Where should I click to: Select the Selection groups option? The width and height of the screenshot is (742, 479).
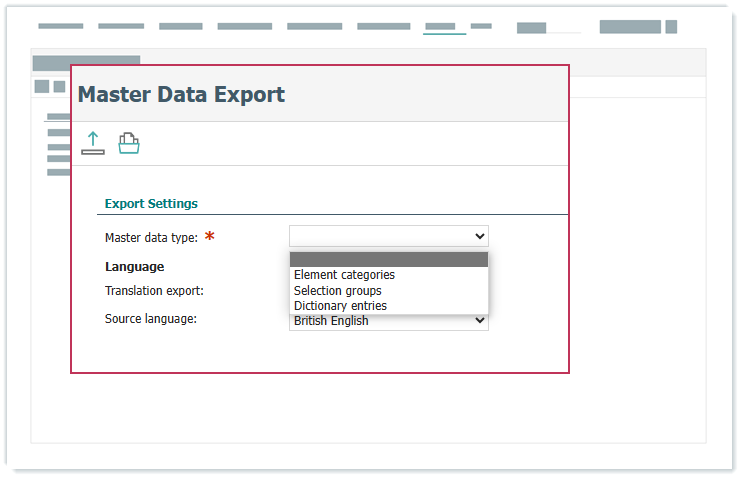(337, 291)
